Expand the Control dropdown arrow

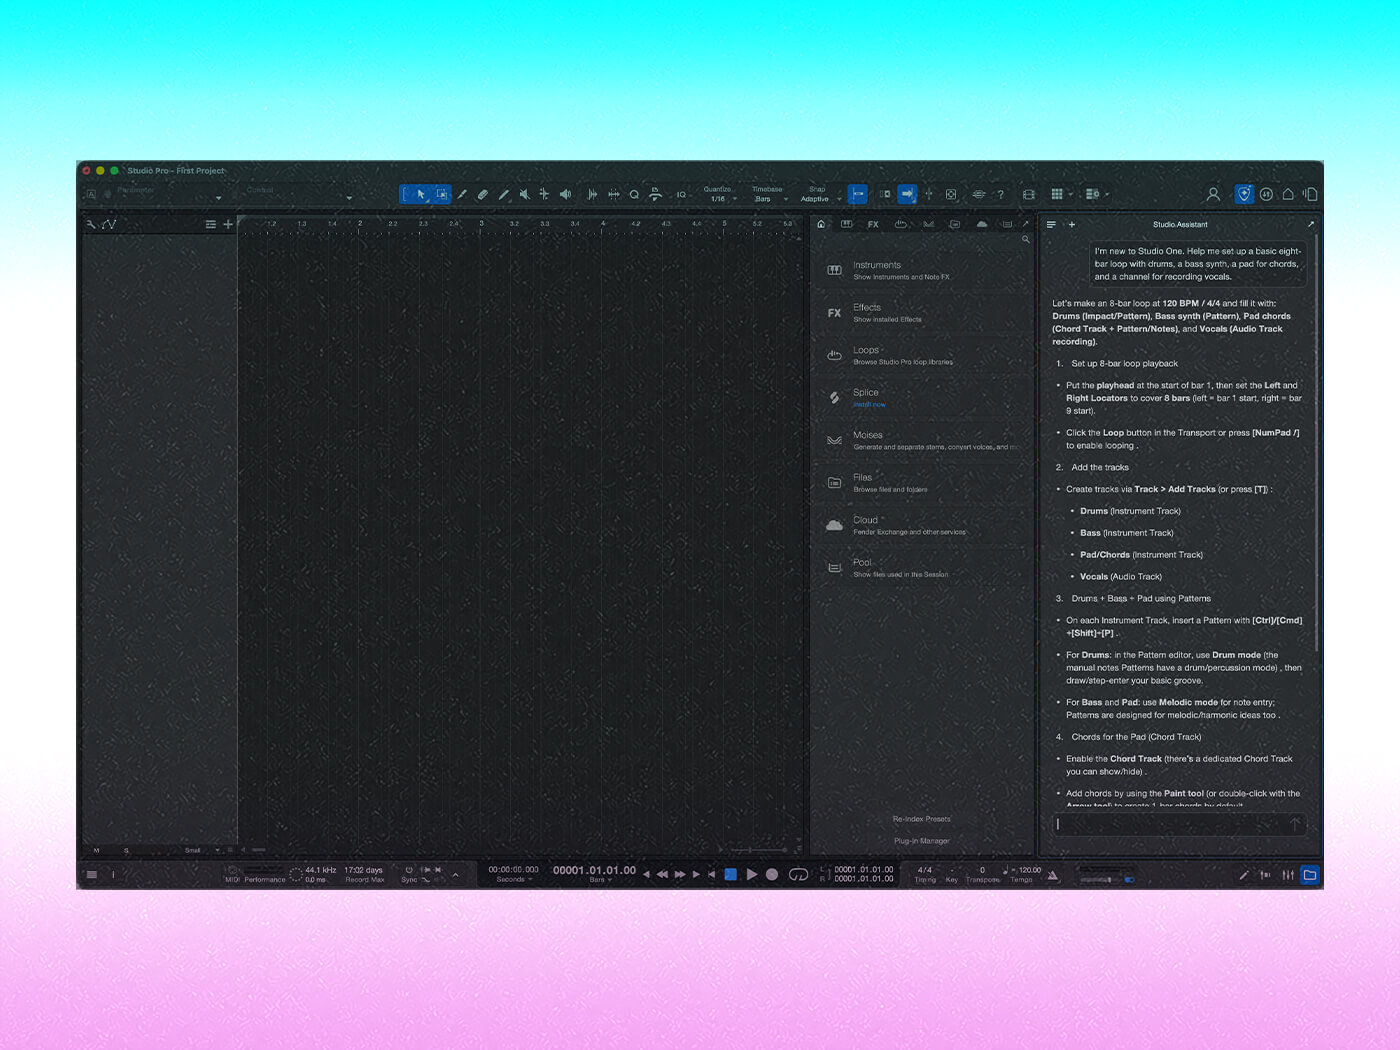[x=349, y=198]
